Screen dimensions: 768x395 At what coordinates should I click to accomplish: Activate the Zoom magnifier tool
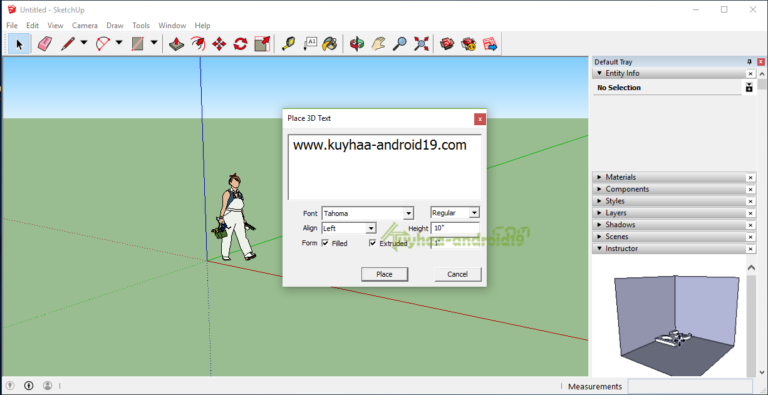tap(400, 44)
